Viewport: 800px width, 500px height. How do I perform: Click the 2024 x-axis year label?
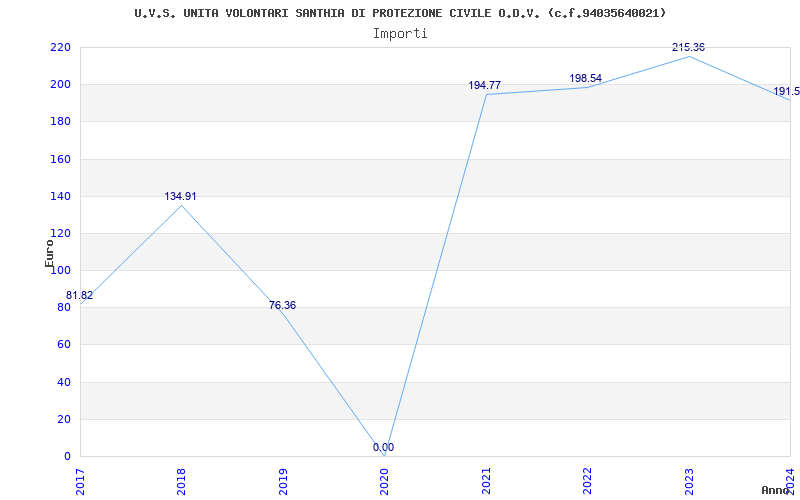coord(790,481)
